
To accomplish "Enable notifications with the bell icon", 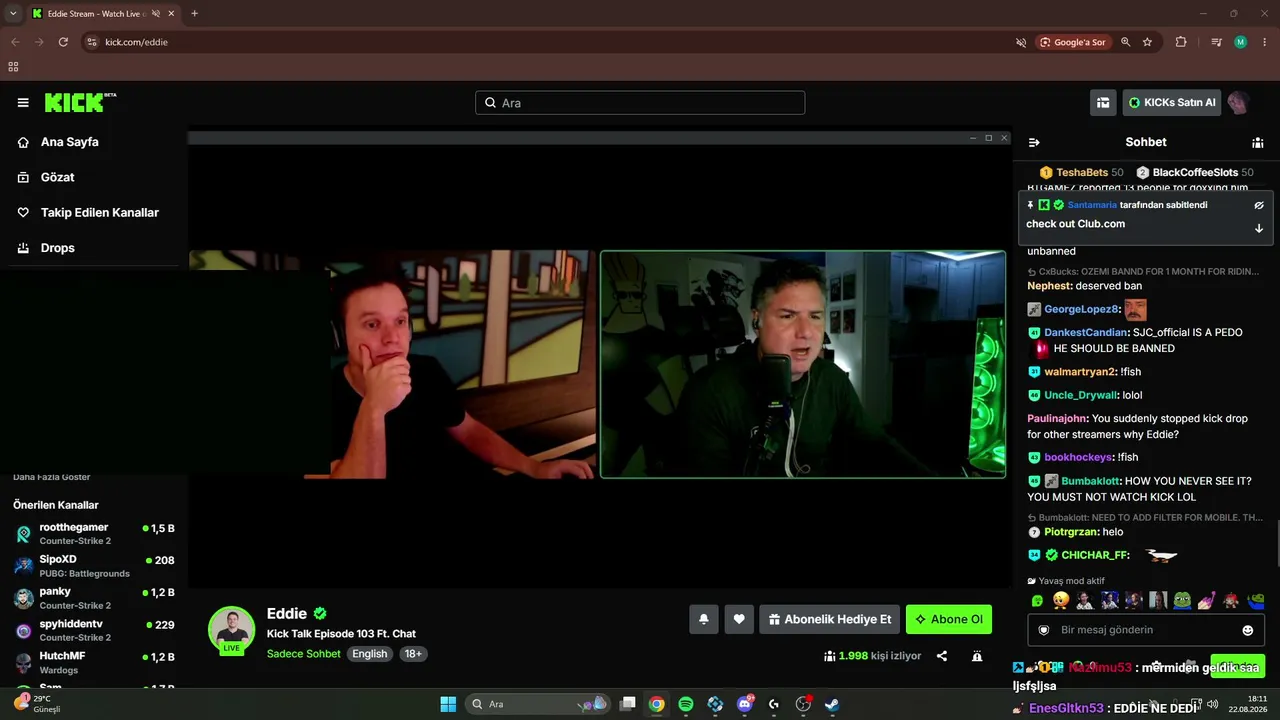I will click(x=704, y=619).
